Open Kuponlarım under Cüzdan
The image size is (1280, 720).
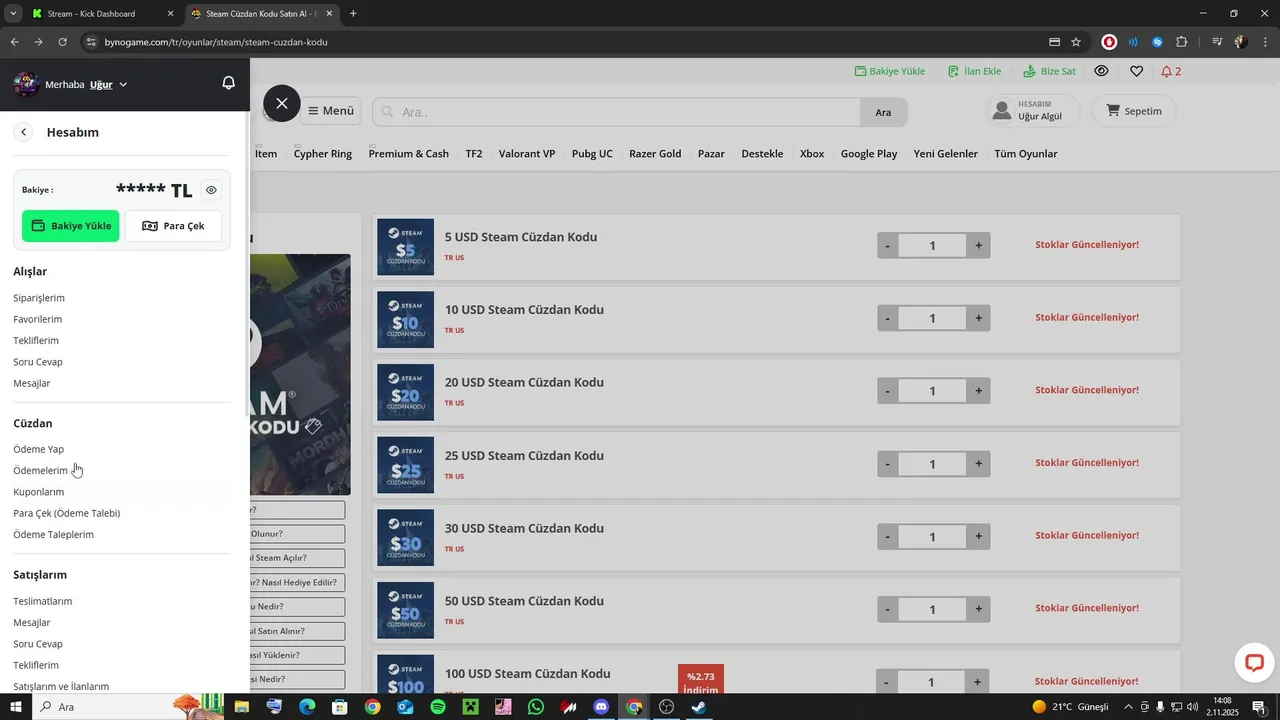pyautogui.click(x=39, y=492)
